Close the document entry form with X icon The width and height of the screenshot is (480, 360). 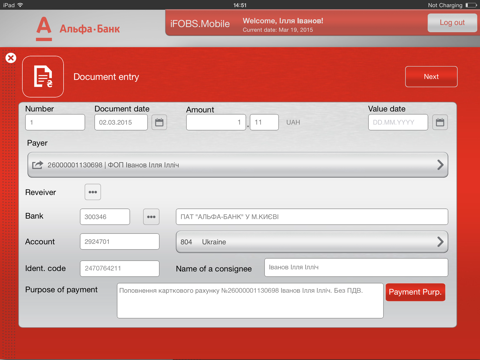pos(11,58)
